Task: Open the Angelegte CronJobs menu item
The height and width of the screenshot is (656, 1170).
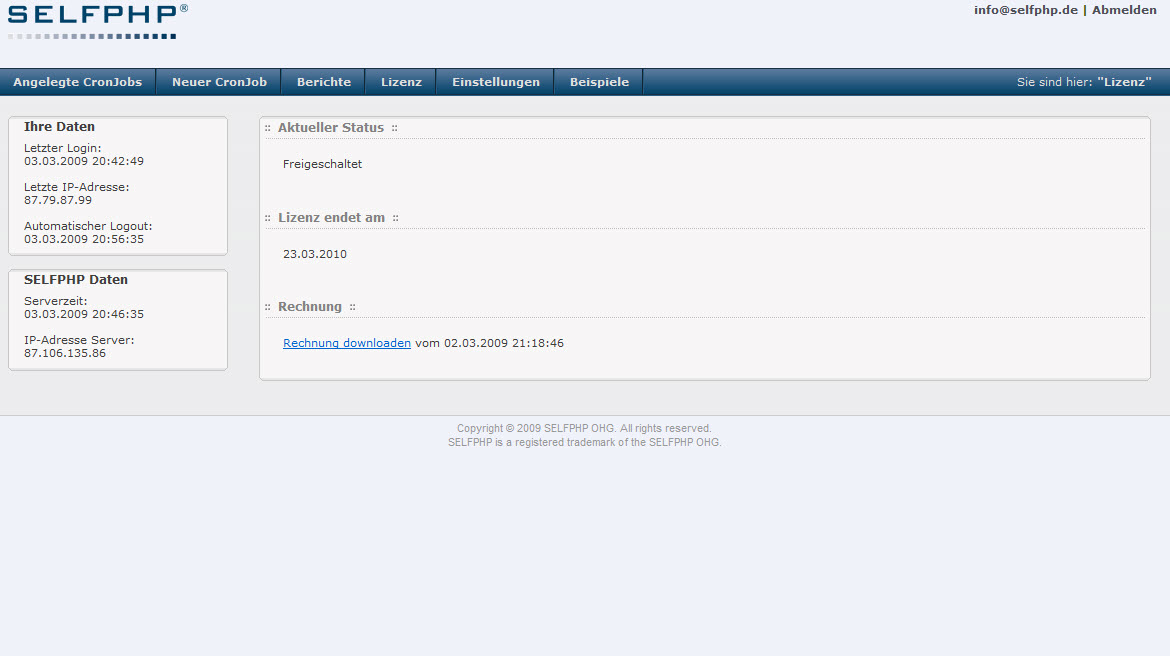Action: point(77,82)
